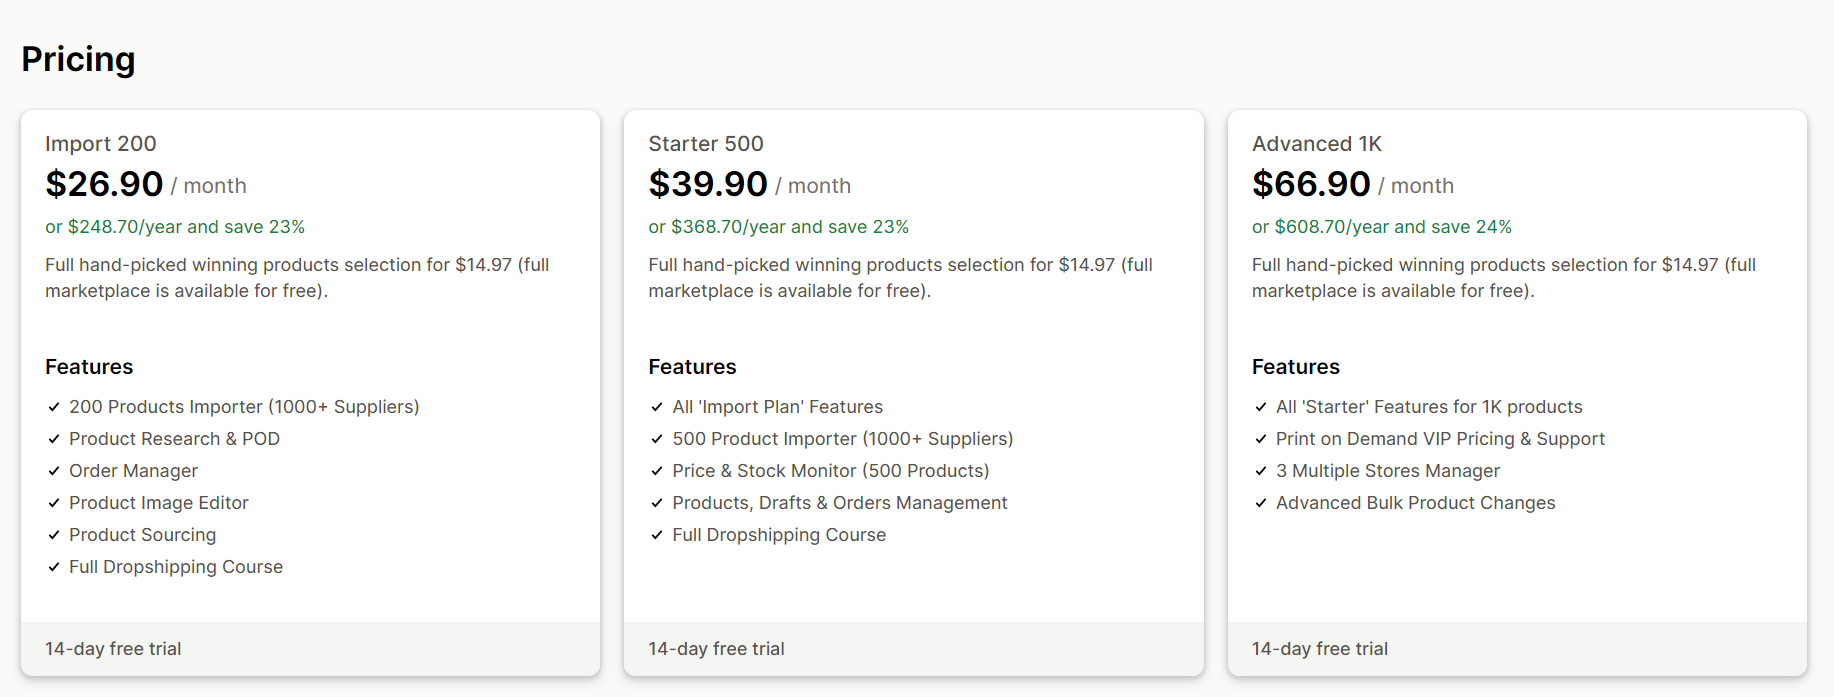Click Products, Drafts & Orders Management

click(x=840, y=503)
